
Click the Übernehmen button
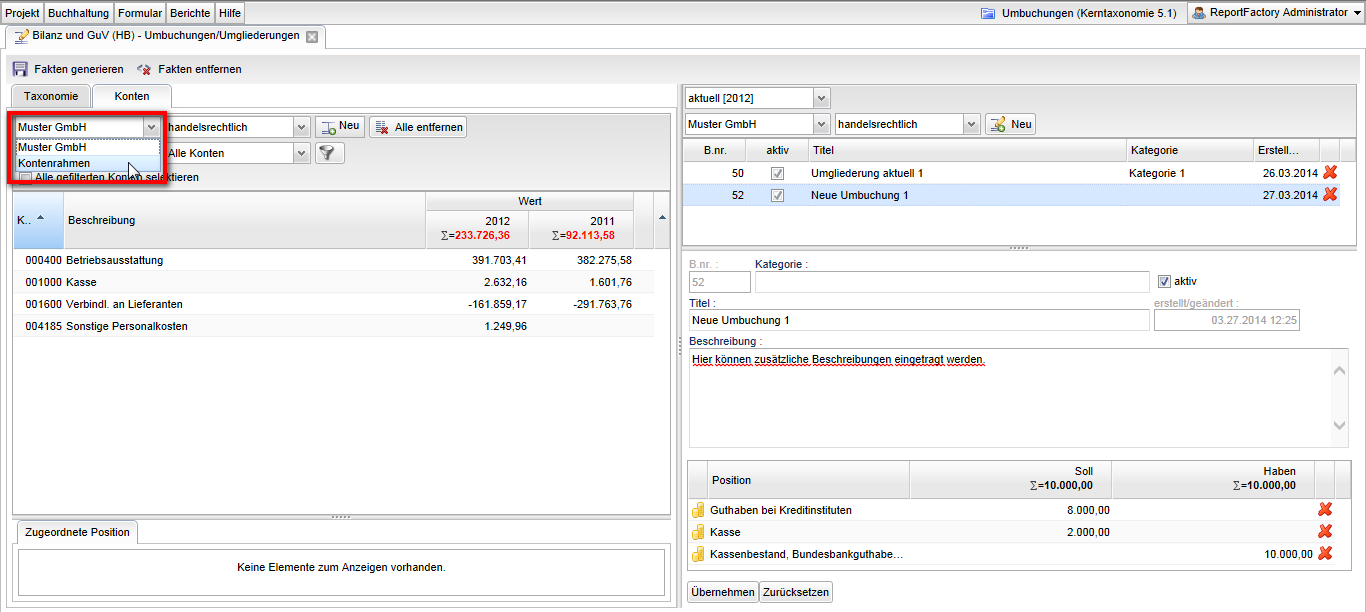point(722,592)
